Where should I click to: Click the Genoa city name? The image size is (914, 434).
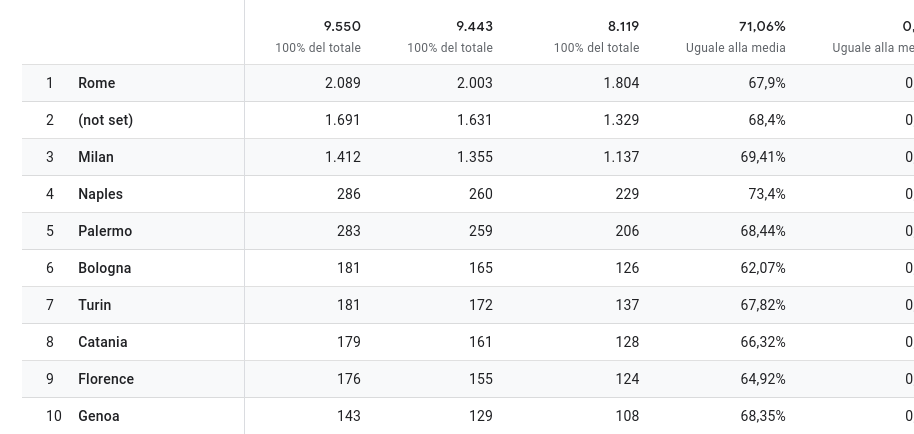[x=99, y=416]
